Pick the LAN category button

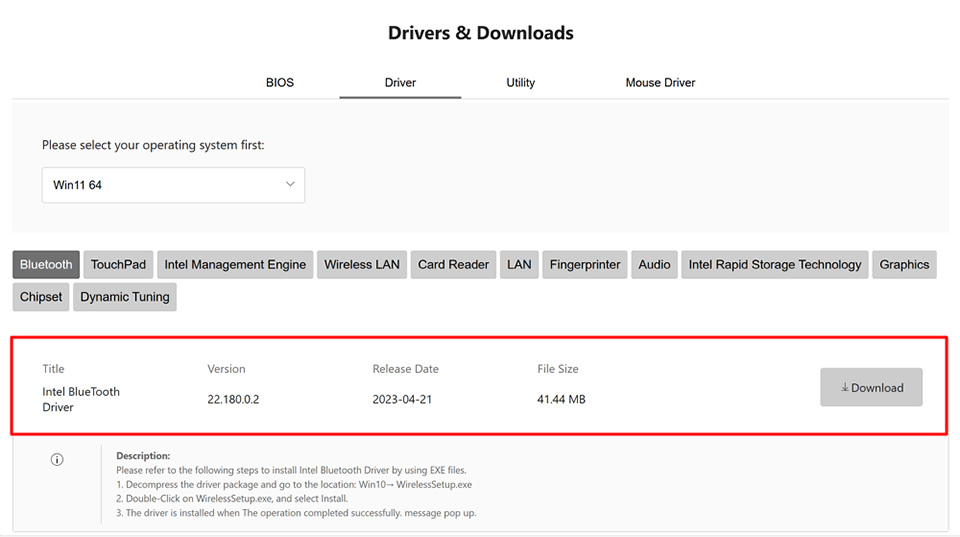[519, 265]
